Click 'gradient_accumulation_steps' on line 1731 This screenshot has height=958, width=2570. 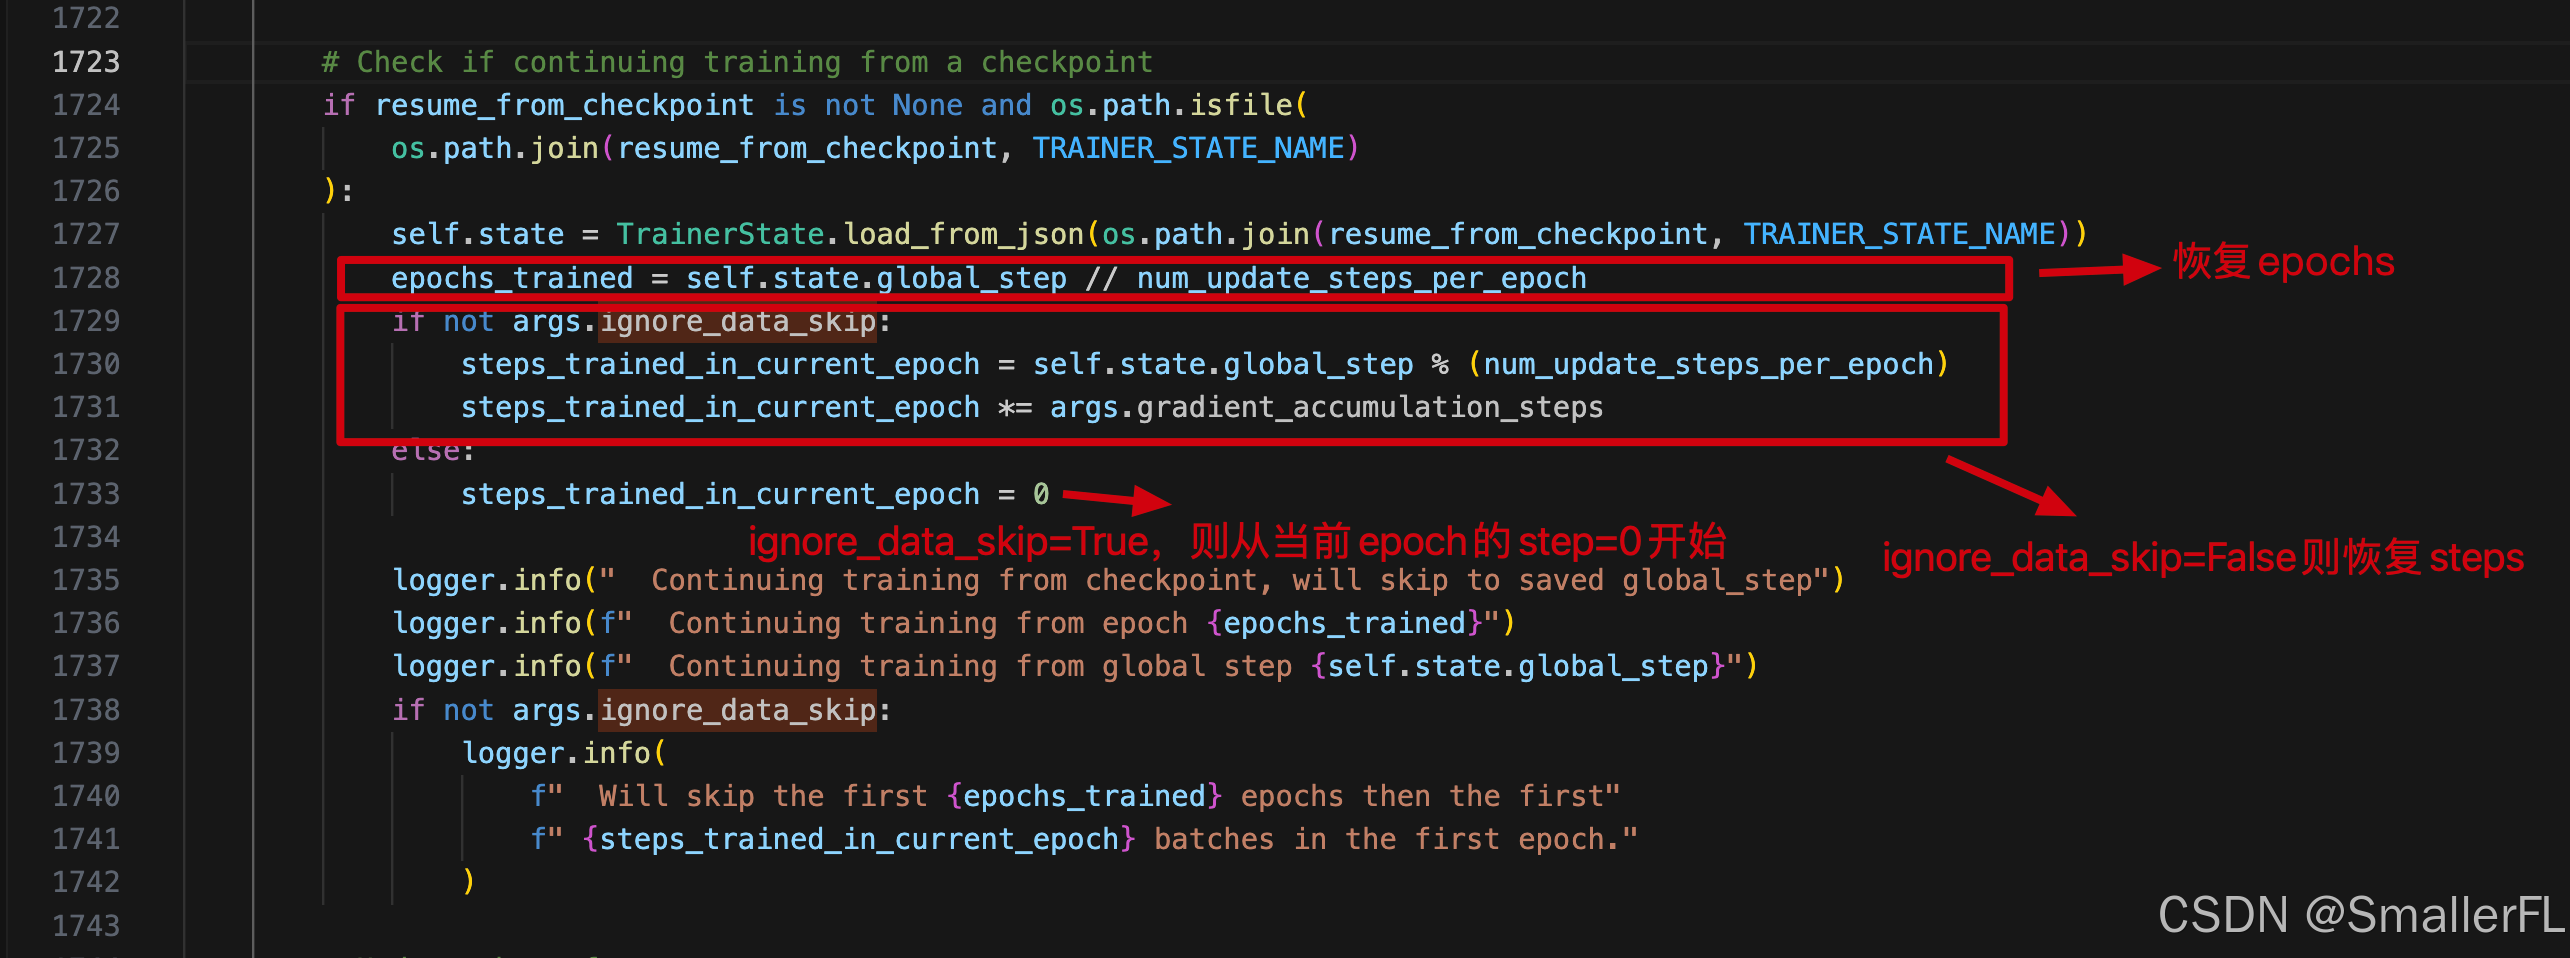[x=1370, y=407]
